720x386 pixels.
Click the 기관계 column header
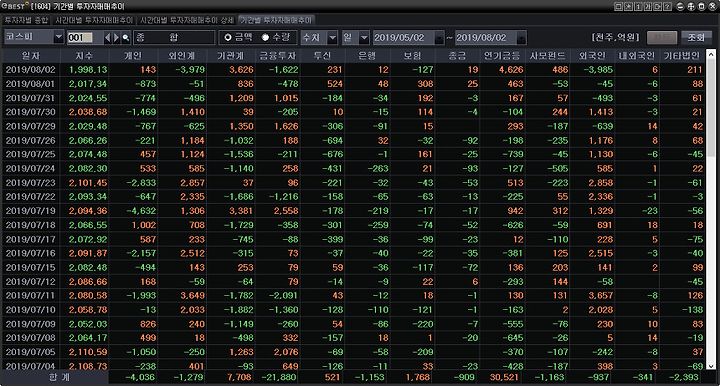(x=230, y=56)
